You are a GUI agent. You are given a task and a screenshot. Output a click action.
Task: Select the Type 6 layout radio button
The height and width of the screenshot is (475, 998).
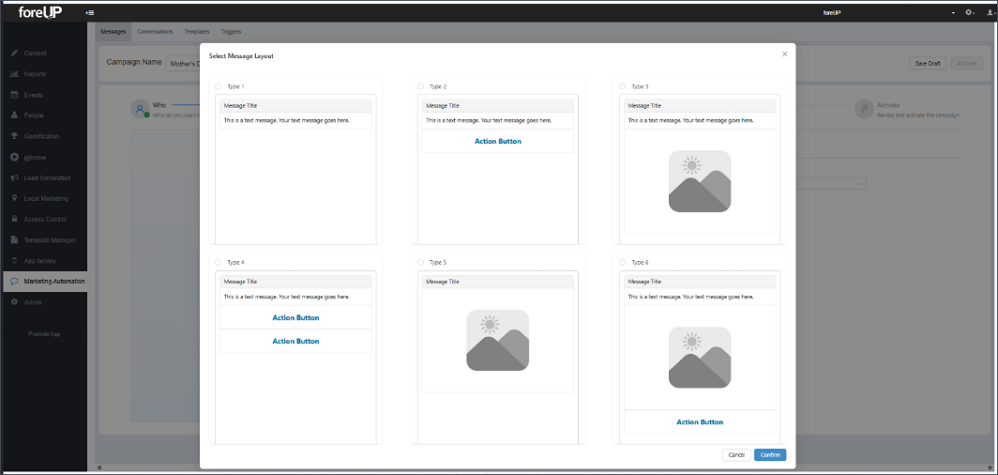[622, 262]
